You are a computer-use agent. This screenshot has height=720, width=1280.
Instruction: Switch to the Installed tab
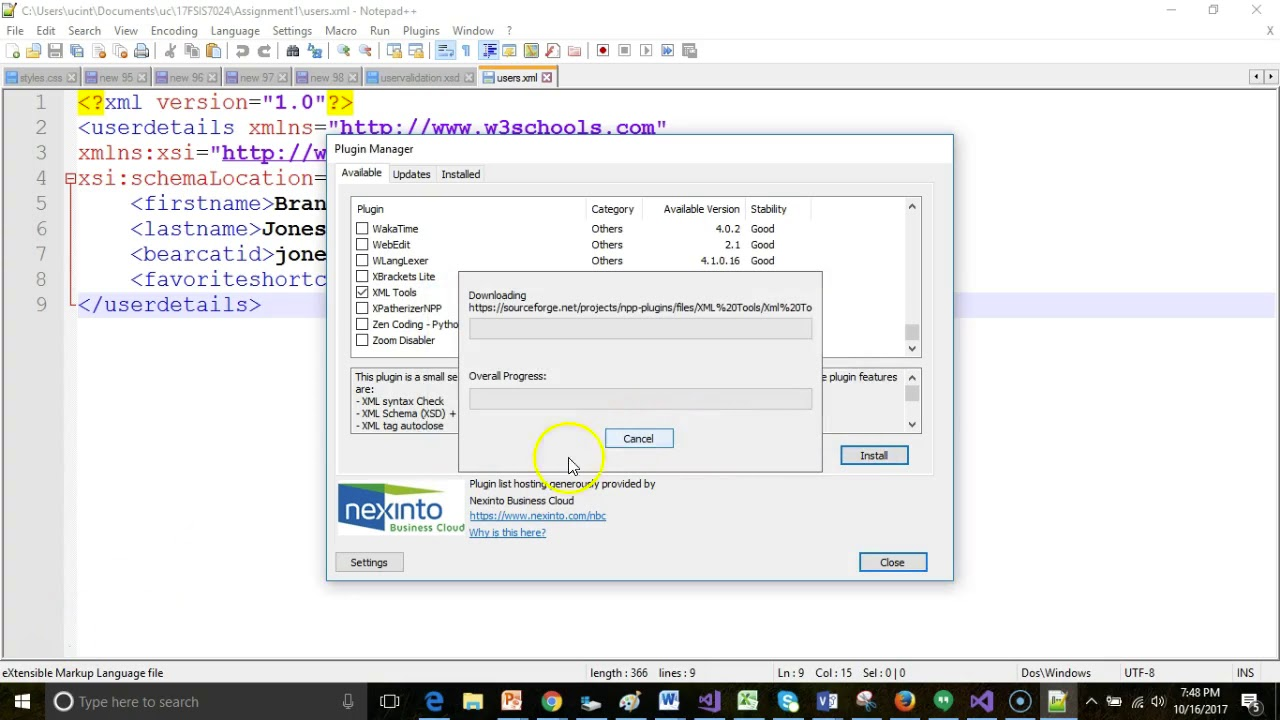pyautogui.click(x=460, y=174)
